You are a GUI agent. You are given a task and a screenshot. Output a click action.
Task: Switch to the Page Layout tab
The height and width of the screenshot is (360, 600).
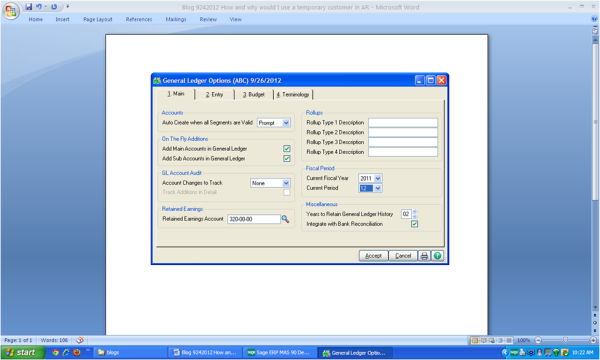[x=98, y=19]
